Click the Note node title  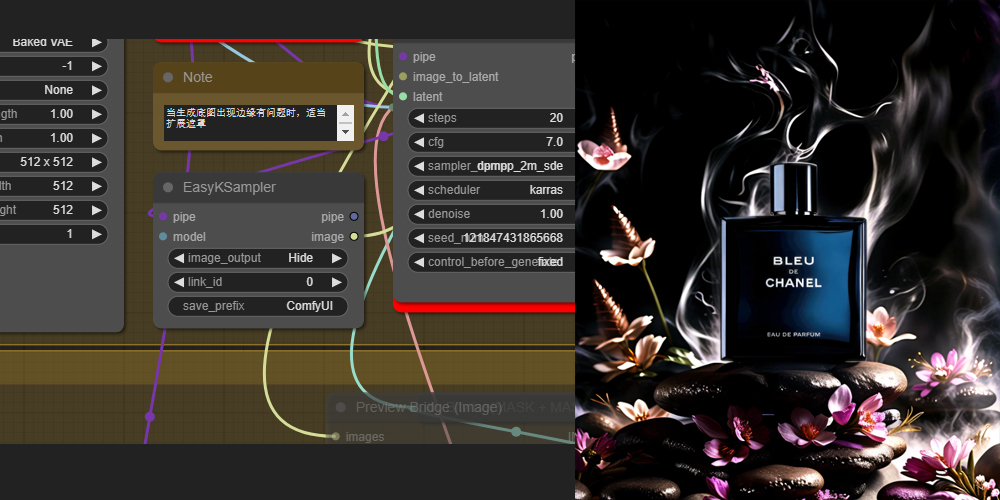(198, 77)
